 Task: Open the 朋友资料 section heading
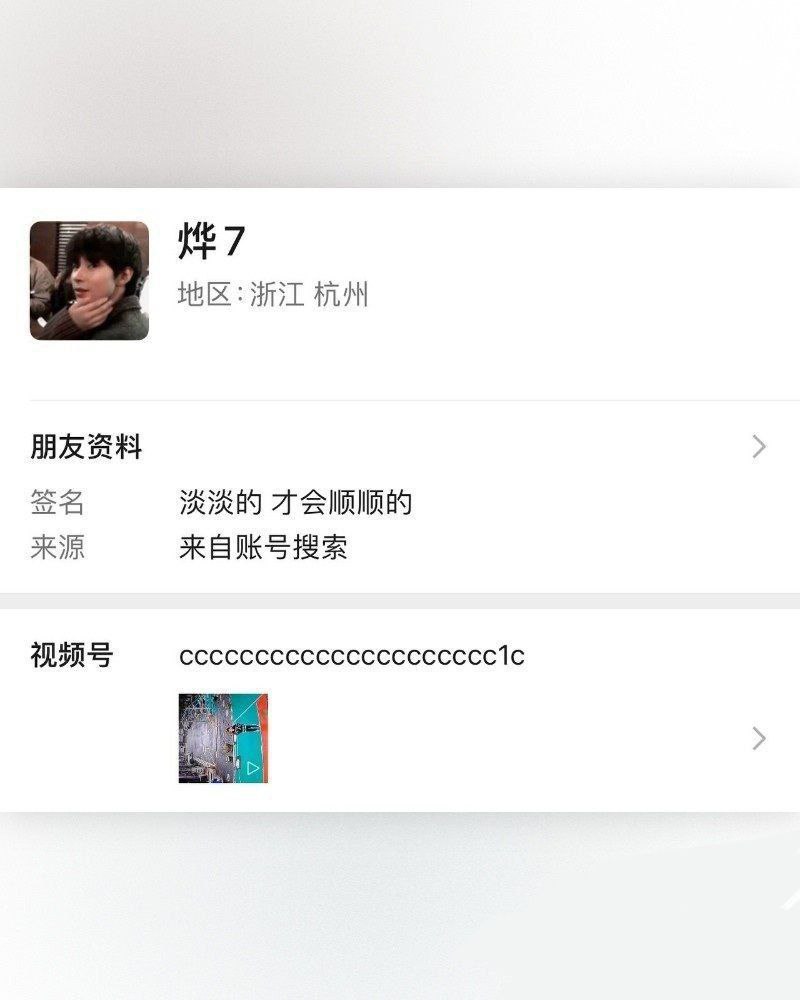(x=86, y=446)
